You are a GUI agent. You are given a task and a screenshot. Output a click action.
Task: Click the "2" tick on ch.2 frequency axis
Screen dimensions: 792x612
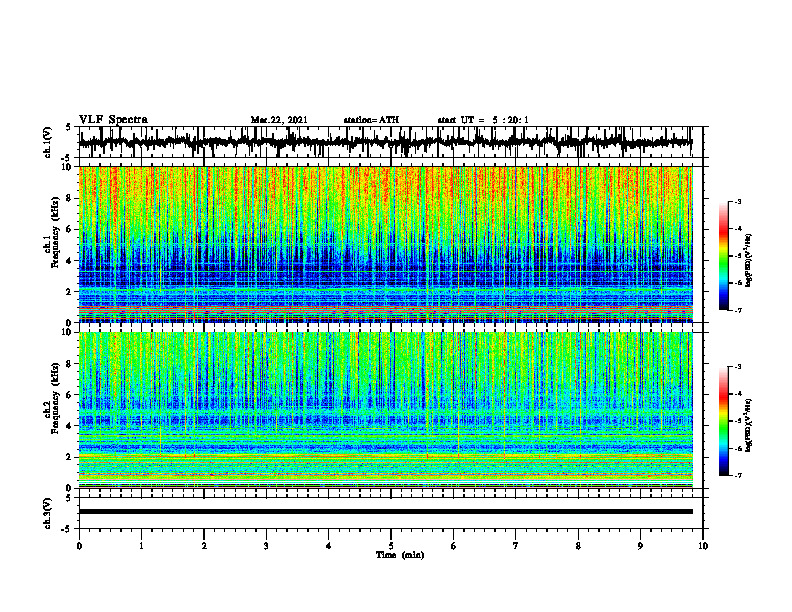pyautogui.click(x=70, y=457)
